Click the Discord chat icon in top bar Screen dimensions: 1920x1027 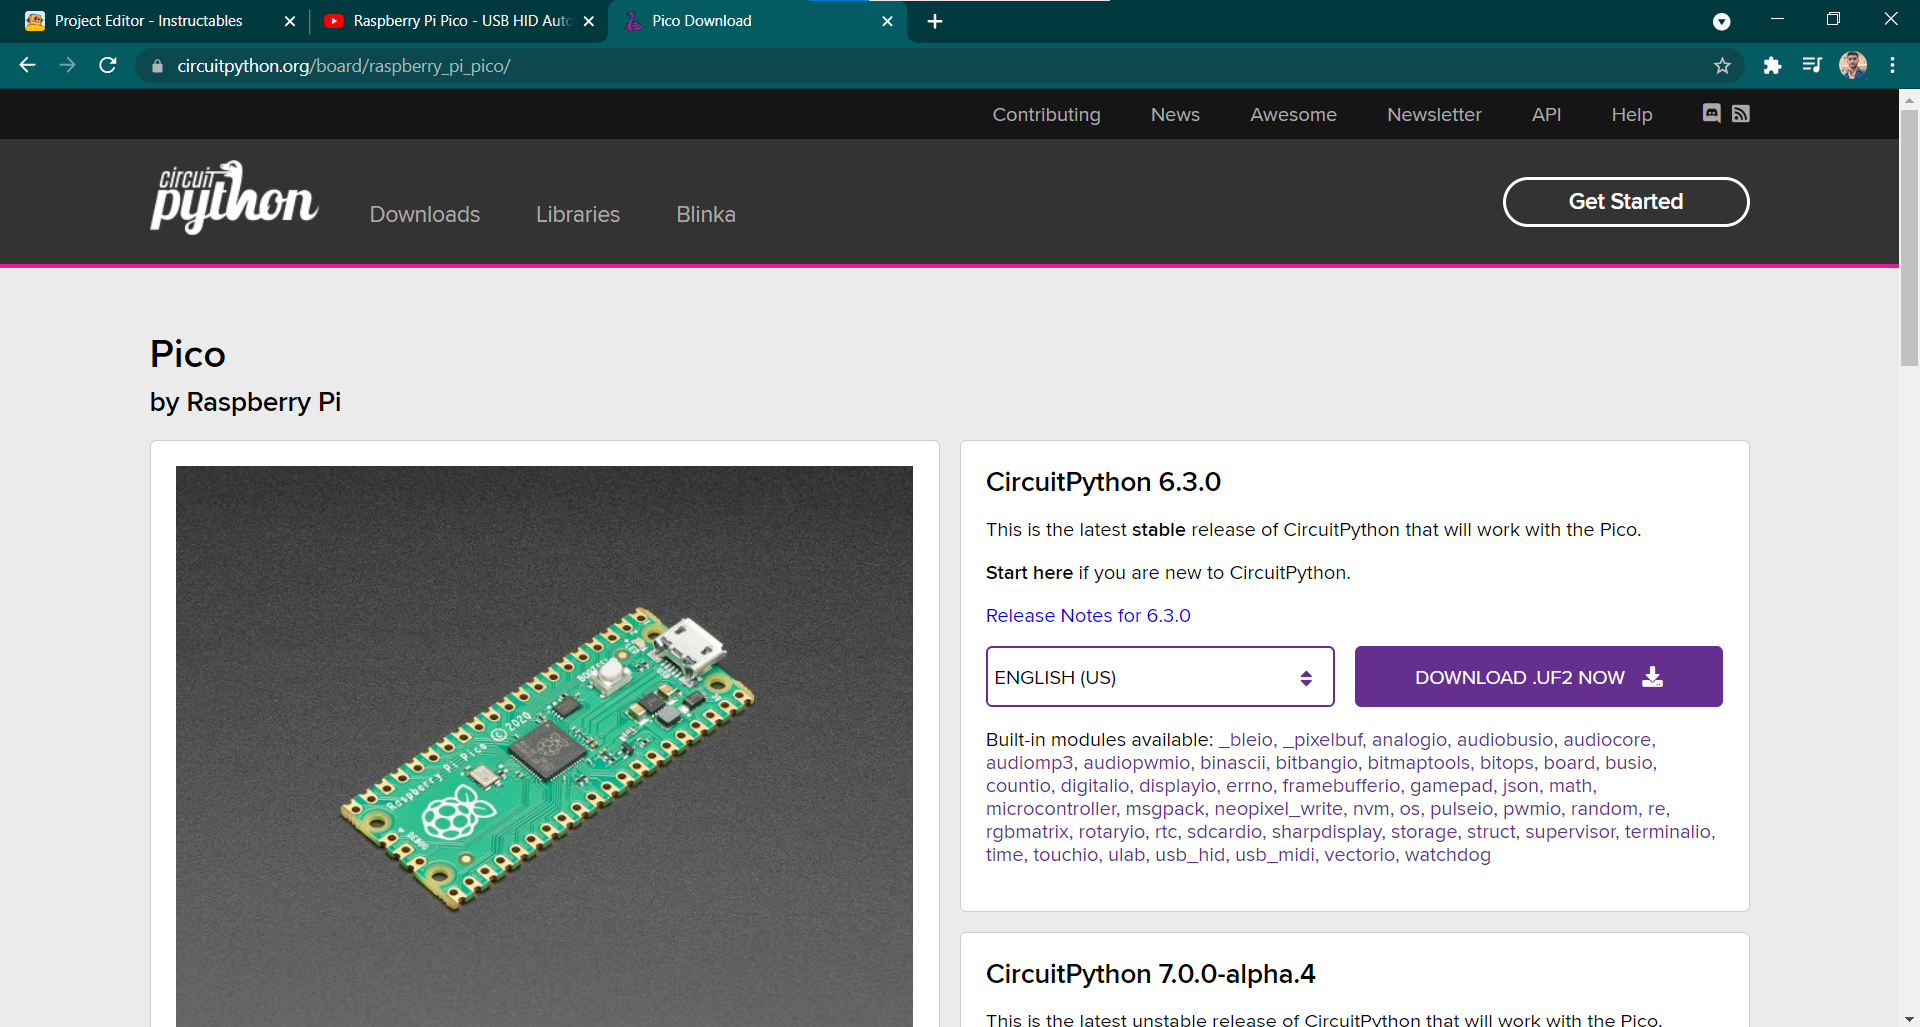coord(1711,114)
